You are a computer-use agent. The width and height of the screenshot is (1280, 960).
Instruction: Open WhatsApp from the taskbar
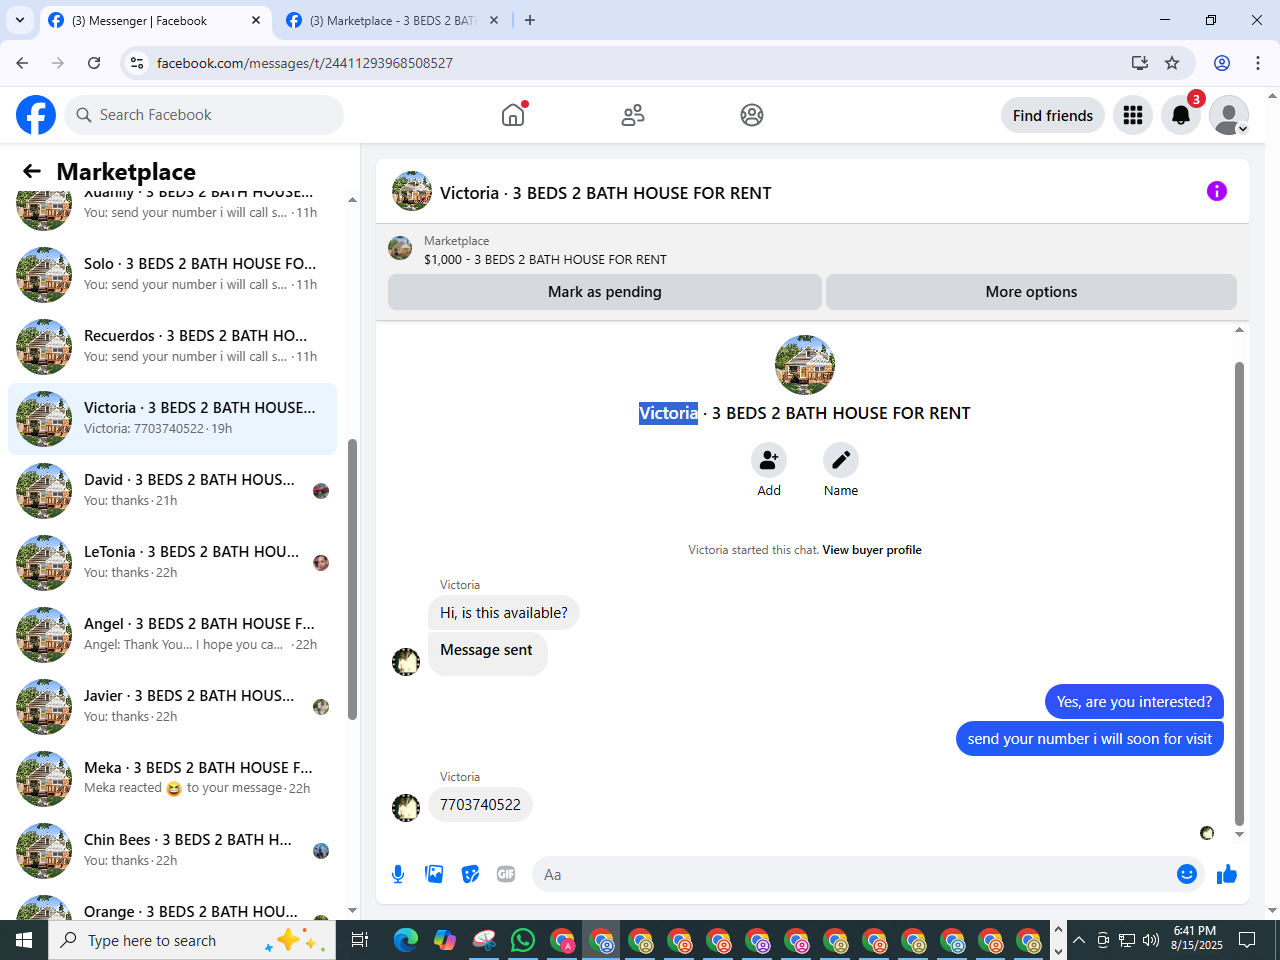click(523, 940)
